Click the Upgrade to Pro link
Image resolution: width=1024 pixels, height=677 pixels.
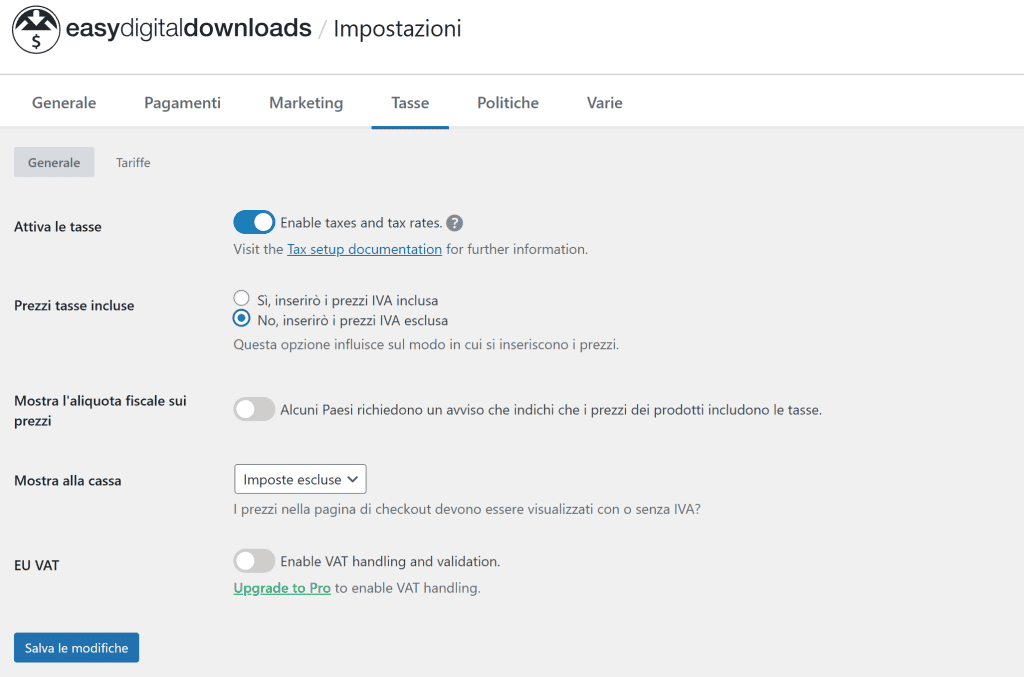[x=282, y=588]
